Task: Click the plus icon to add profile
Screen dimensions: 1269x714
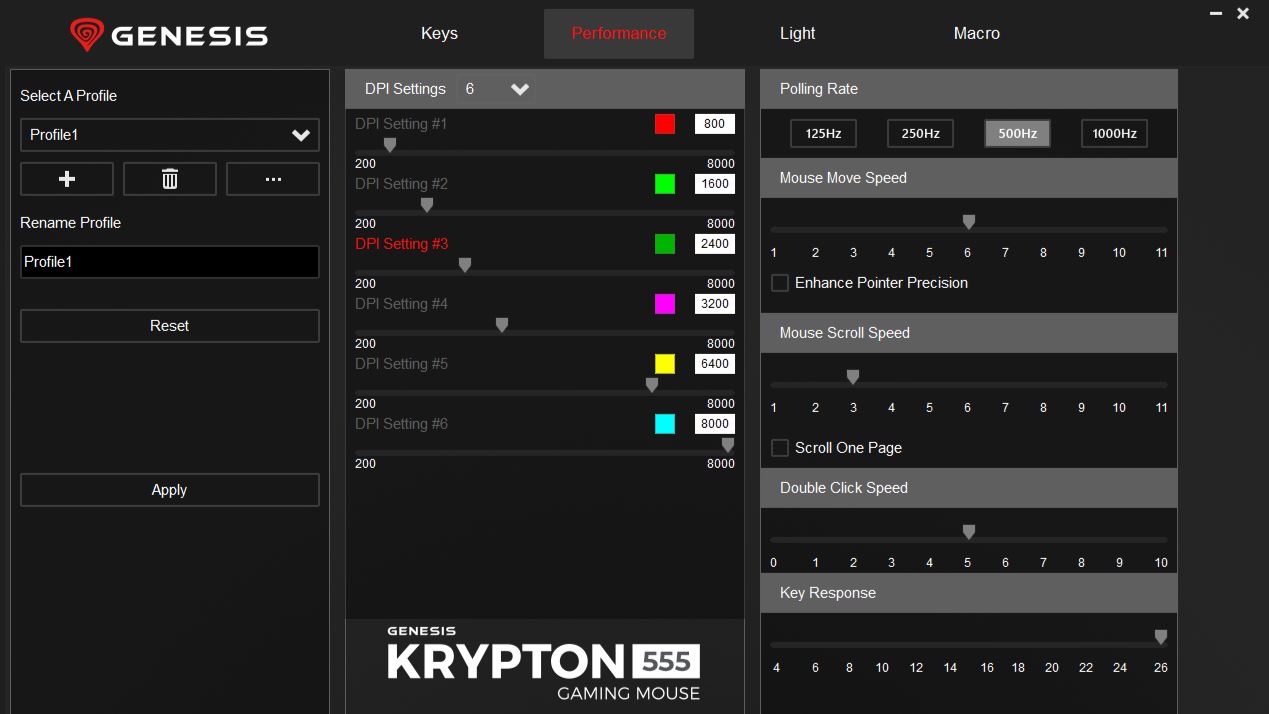Action: [x=67, y=179]
